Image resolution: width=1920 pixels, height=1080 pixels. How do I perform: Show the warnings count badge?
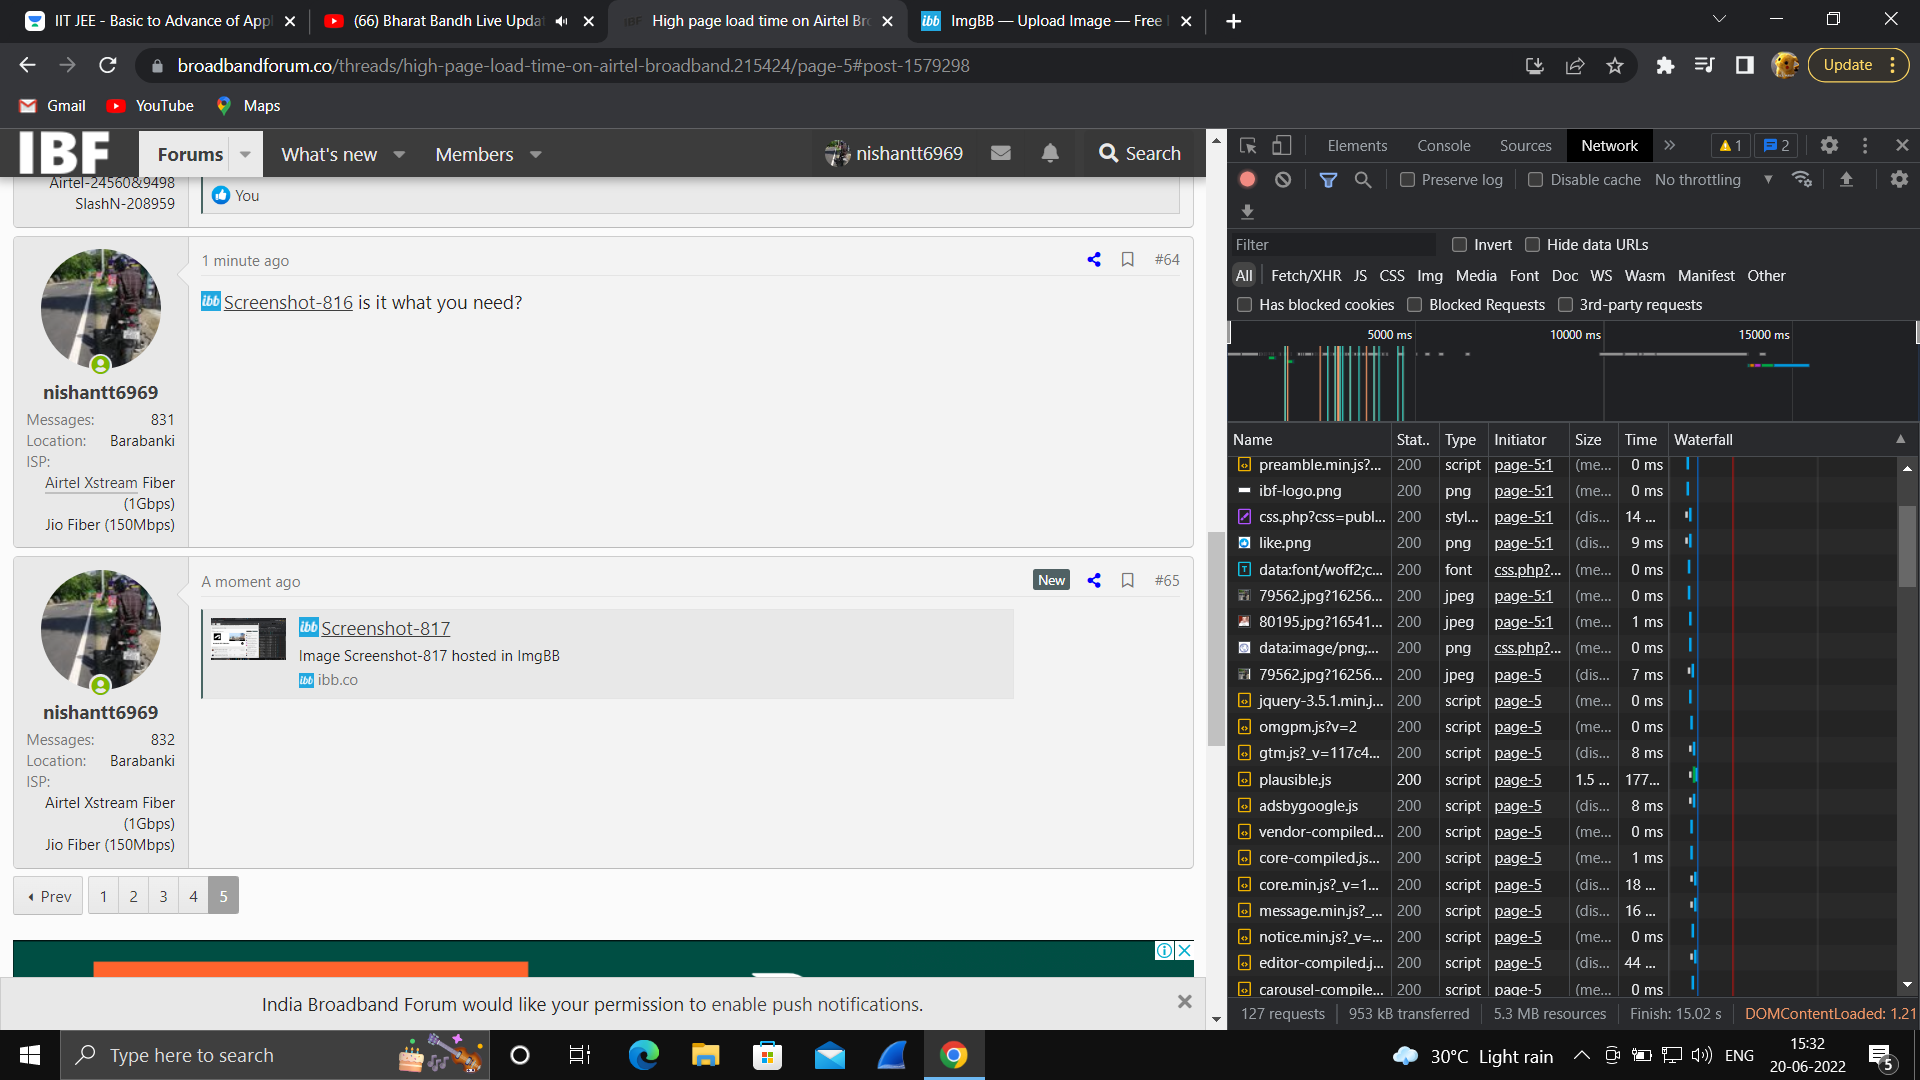coord(1731,146)
